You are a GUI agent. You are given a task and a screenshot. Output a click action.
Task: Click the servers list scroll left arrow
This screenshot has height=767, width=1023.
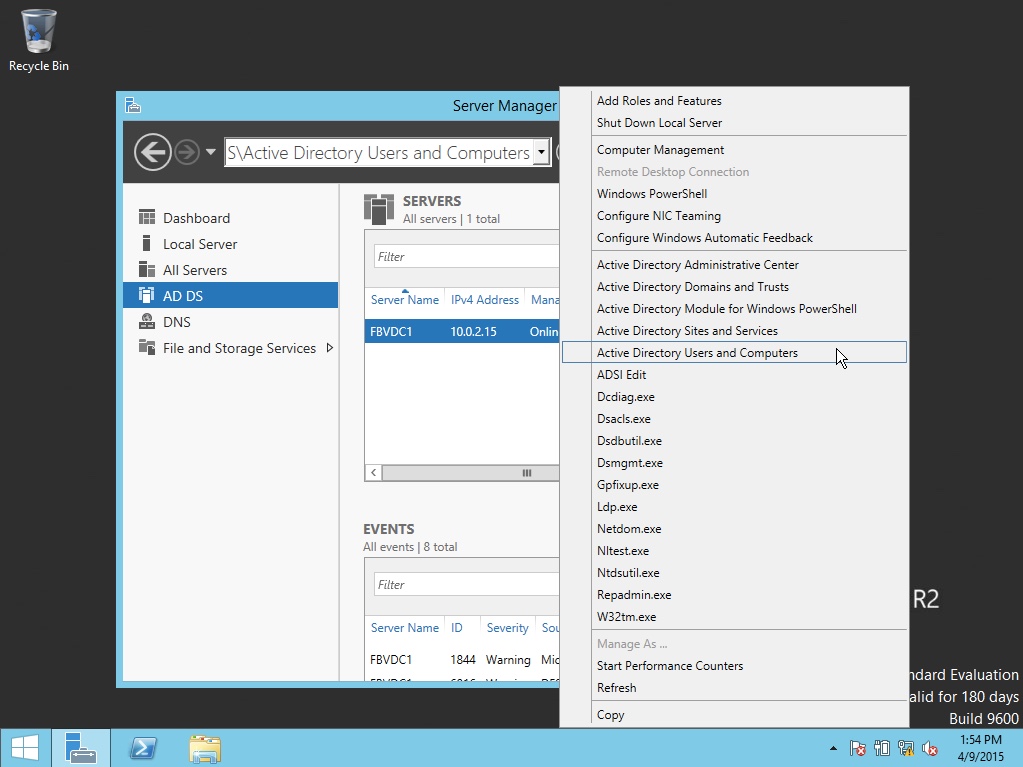pos(373,473)
